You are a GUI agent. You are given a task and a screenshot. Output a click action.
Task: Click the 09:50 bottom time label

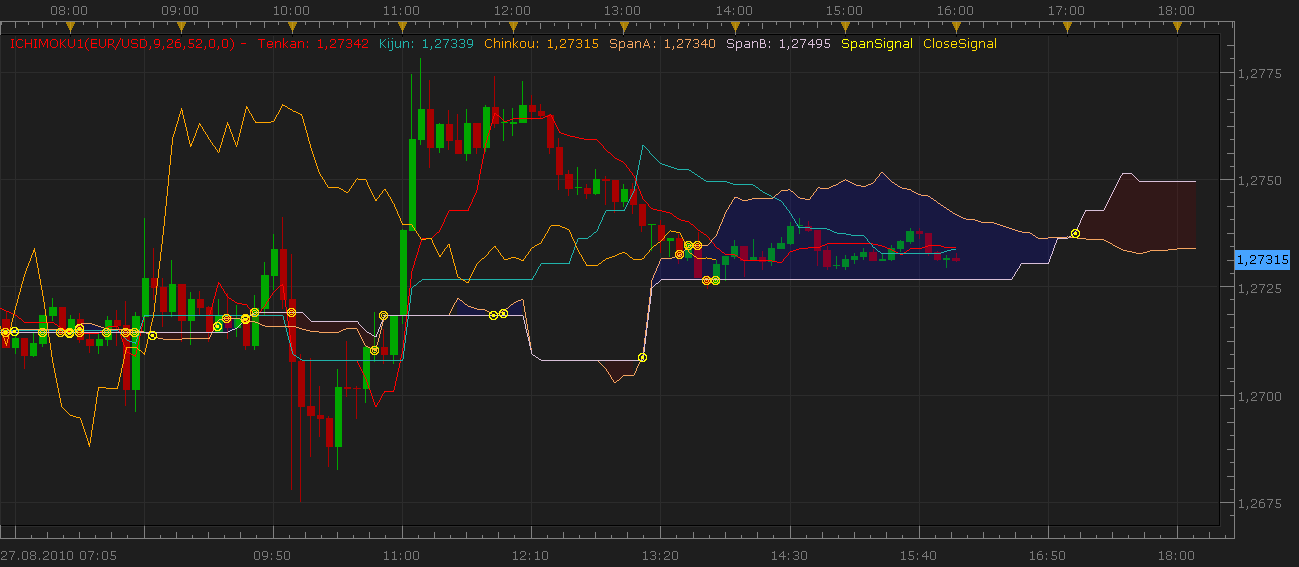click(x=272, y=554)
